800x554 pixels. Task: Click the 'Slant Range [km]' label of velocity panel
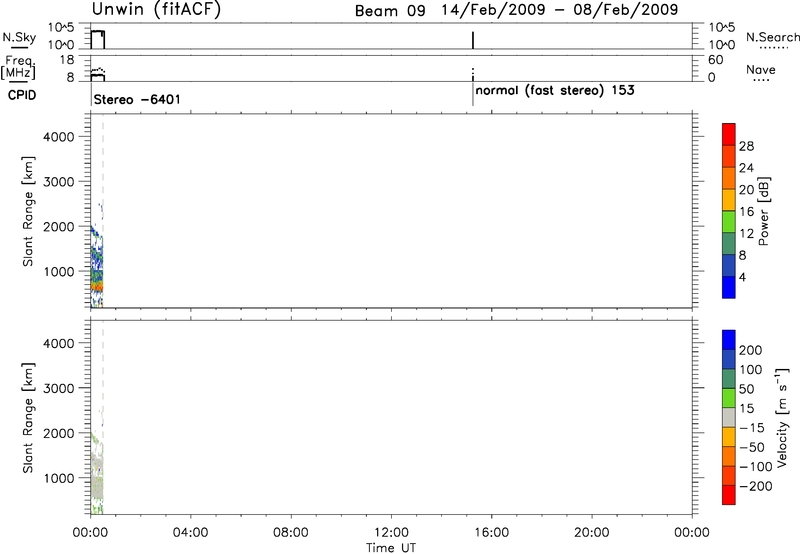pyautogui.click(x=28, y=418)
